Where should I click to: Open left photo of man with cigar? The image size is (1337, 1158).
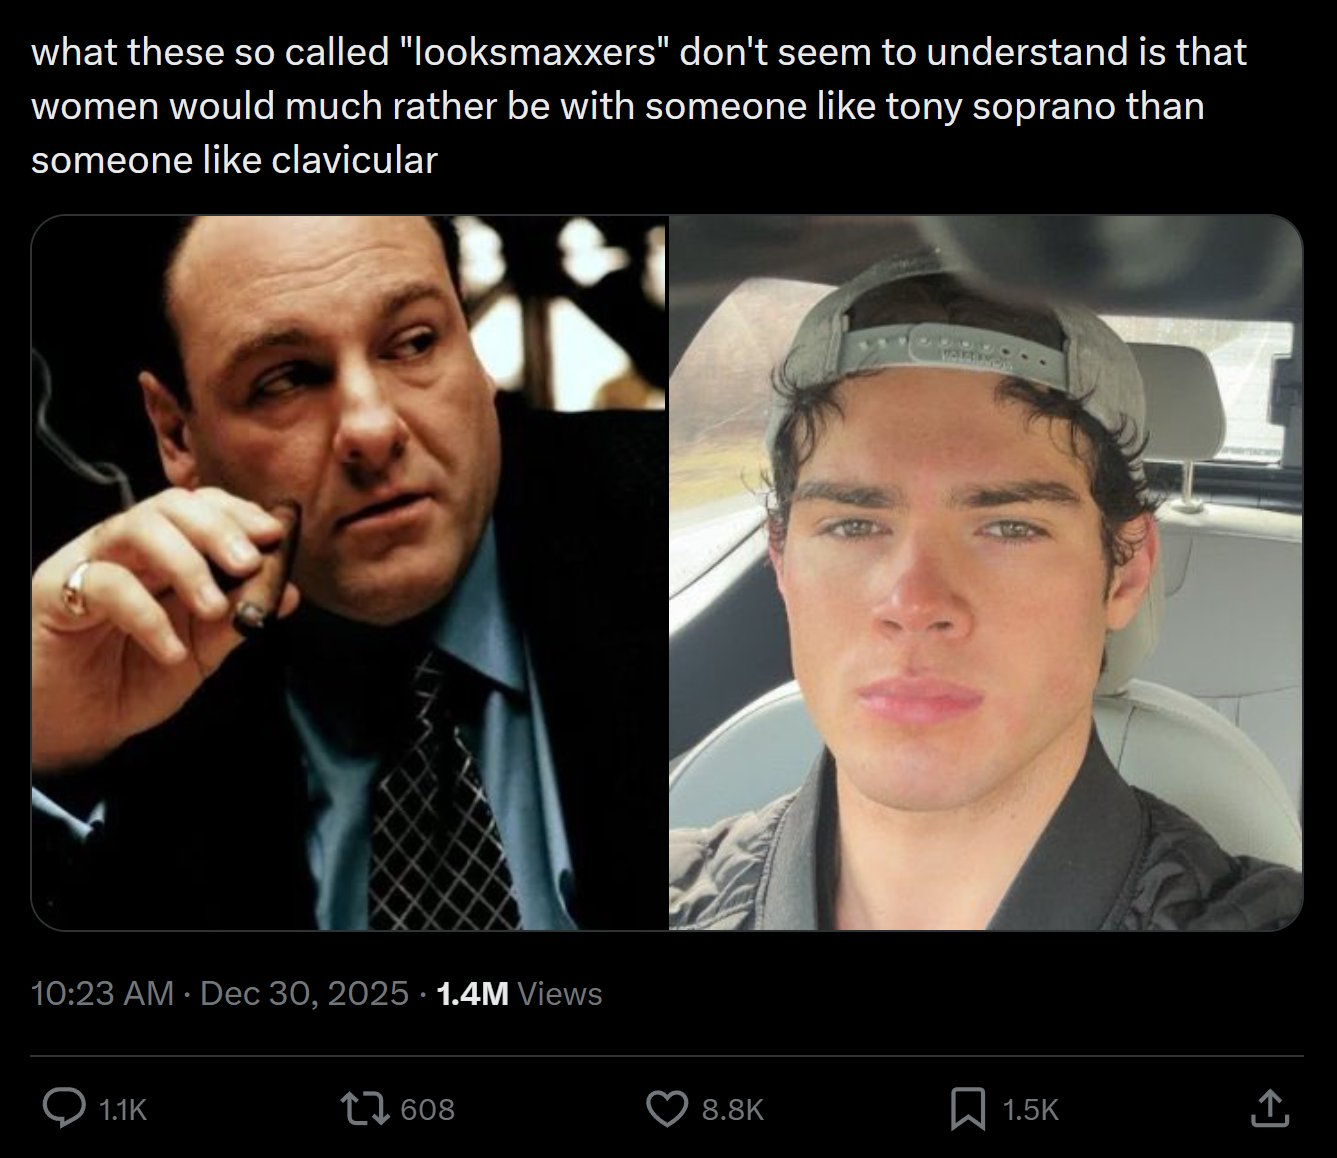pos(349,573)
